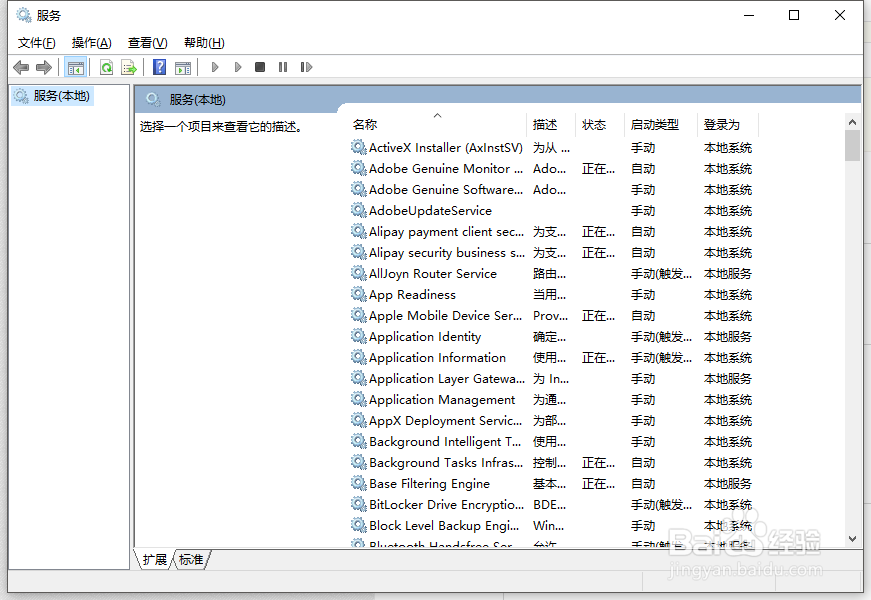Click the scrollbar down arrow
The image size is (871, 600).
(852, 538)
